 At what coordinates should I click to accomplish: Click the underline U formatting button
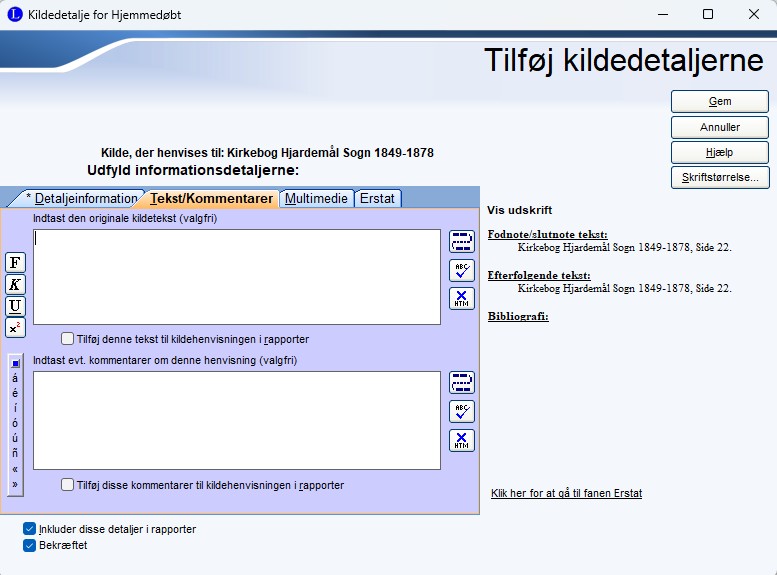click(15, 306)
